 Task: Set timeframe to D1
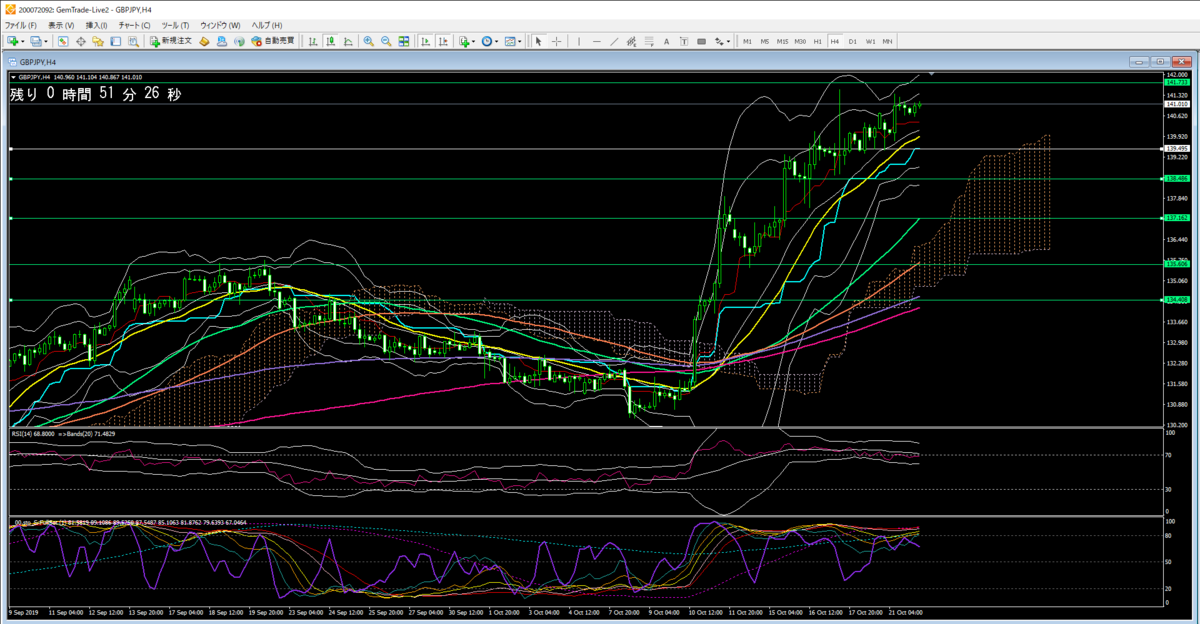pyautogui.click(x=853, y=41)
